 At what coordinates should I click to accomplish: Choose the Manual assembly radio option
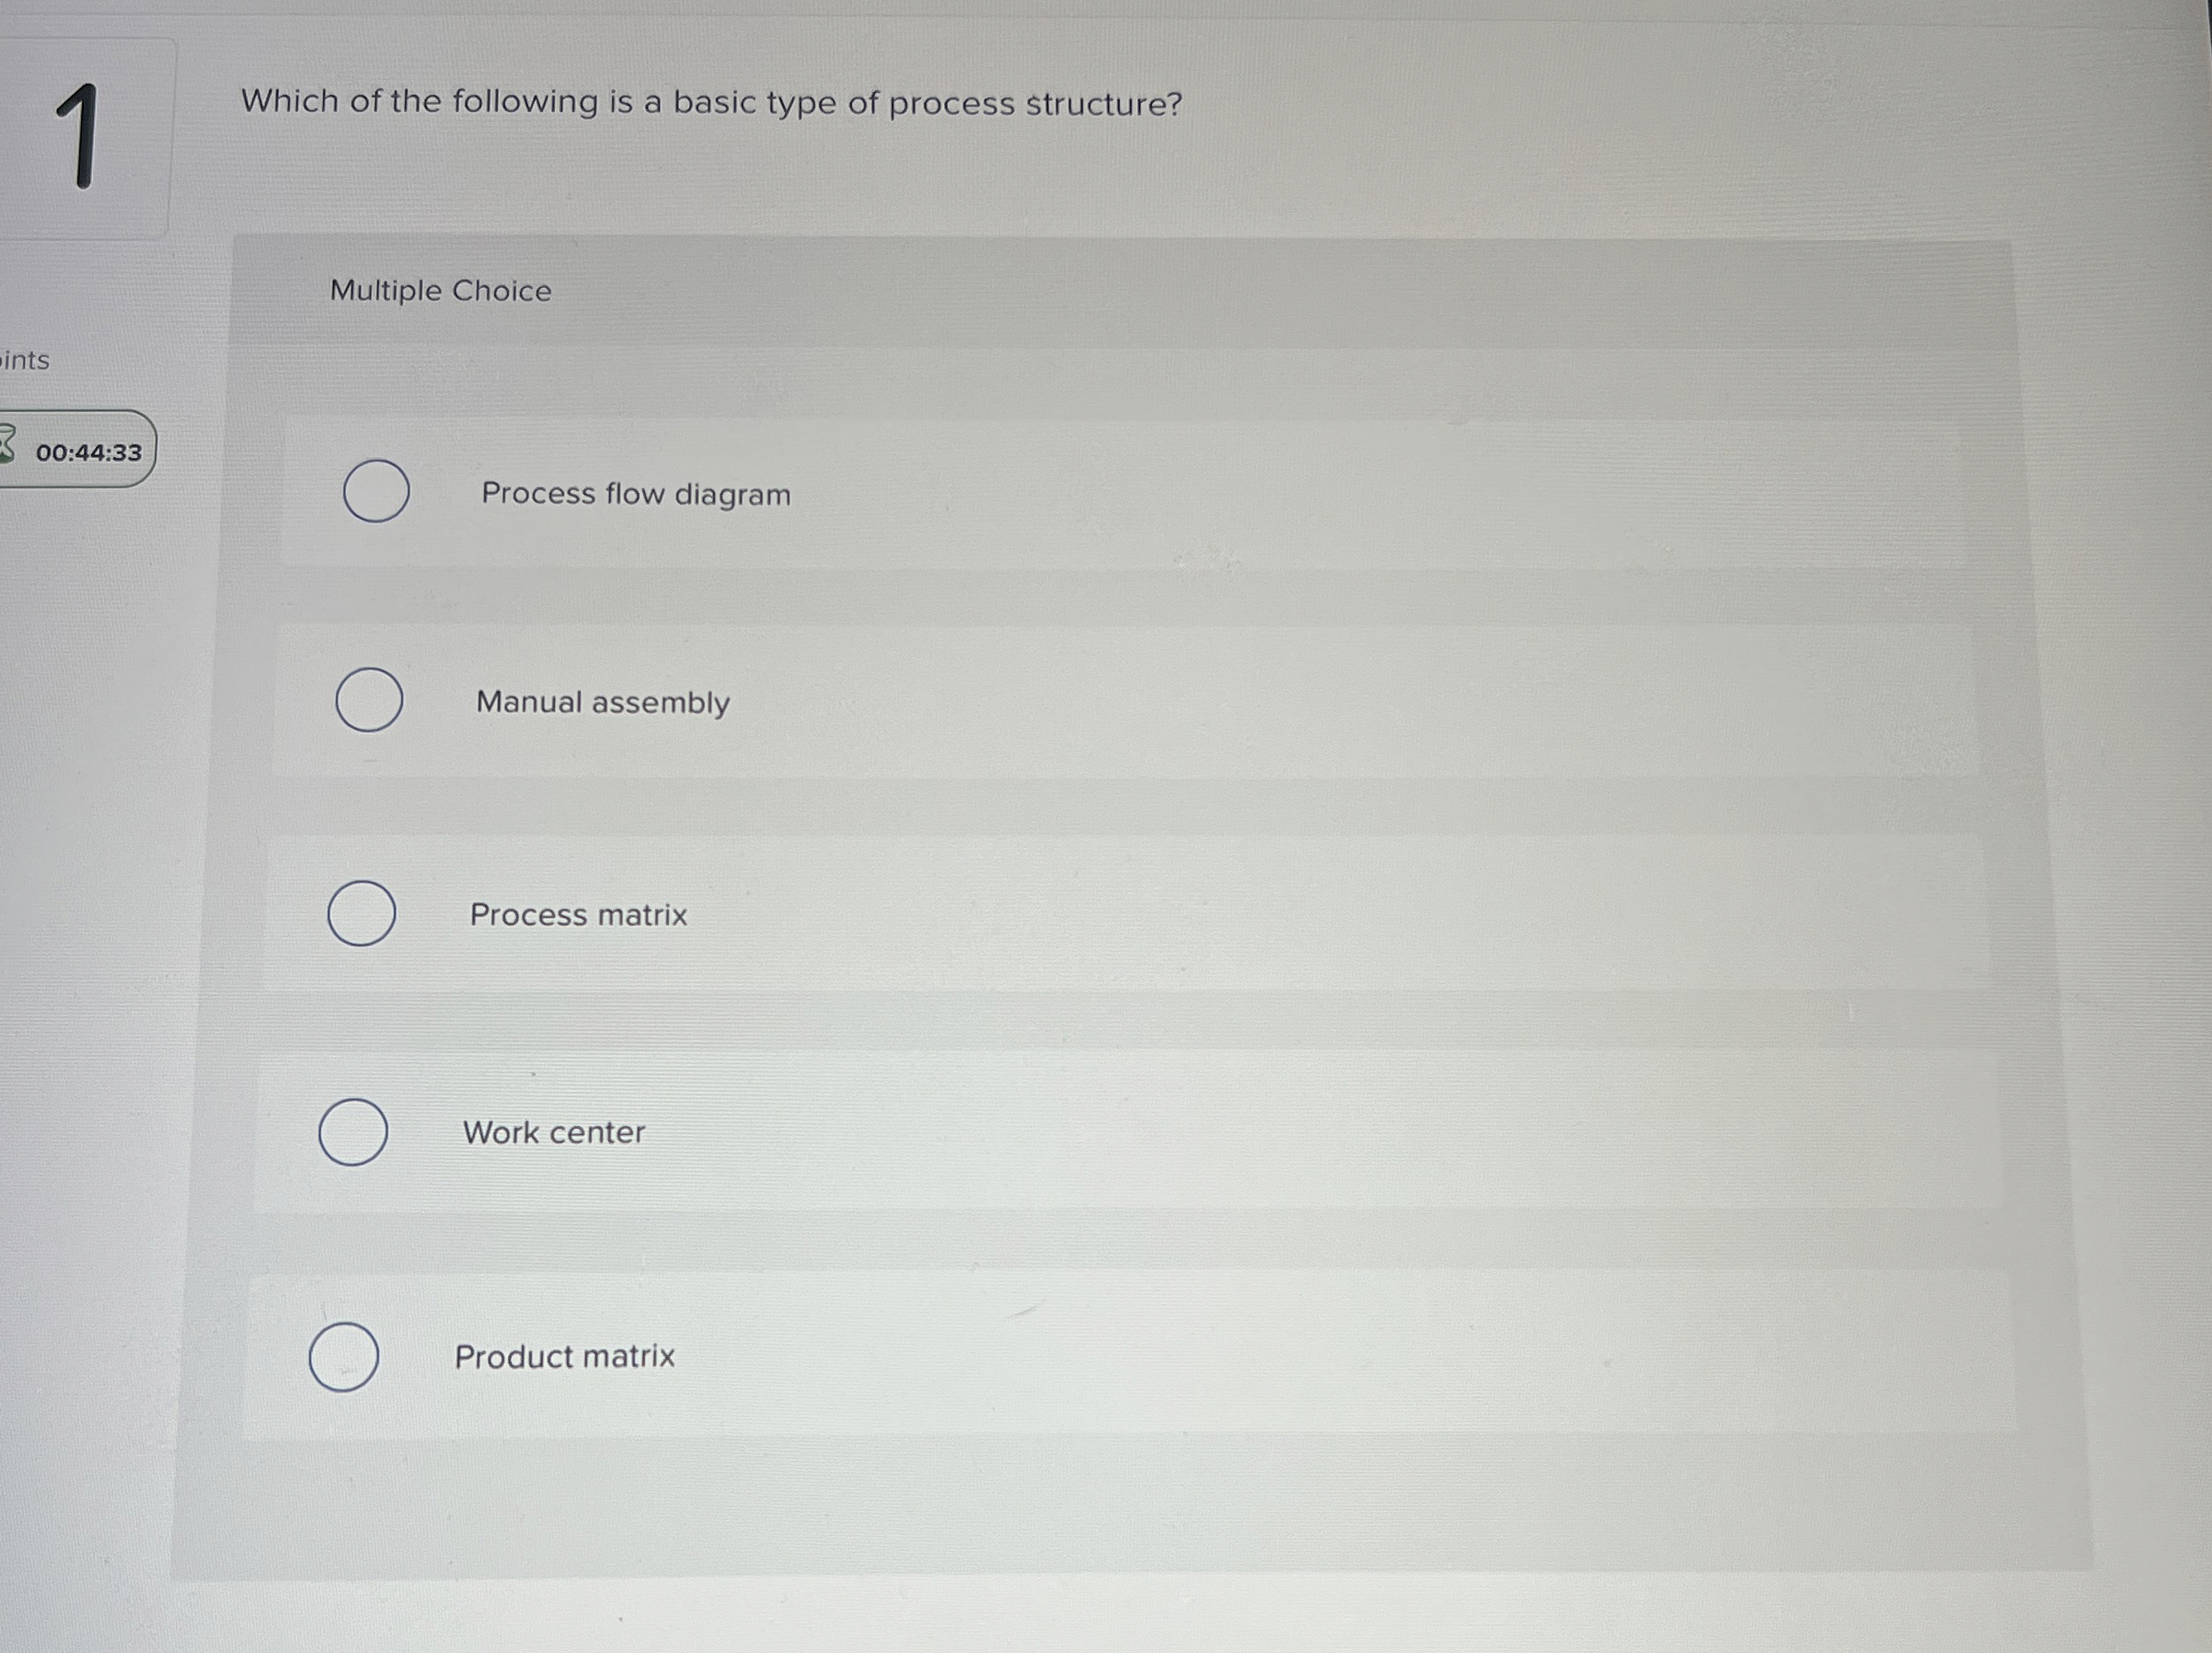click(369, 700)
